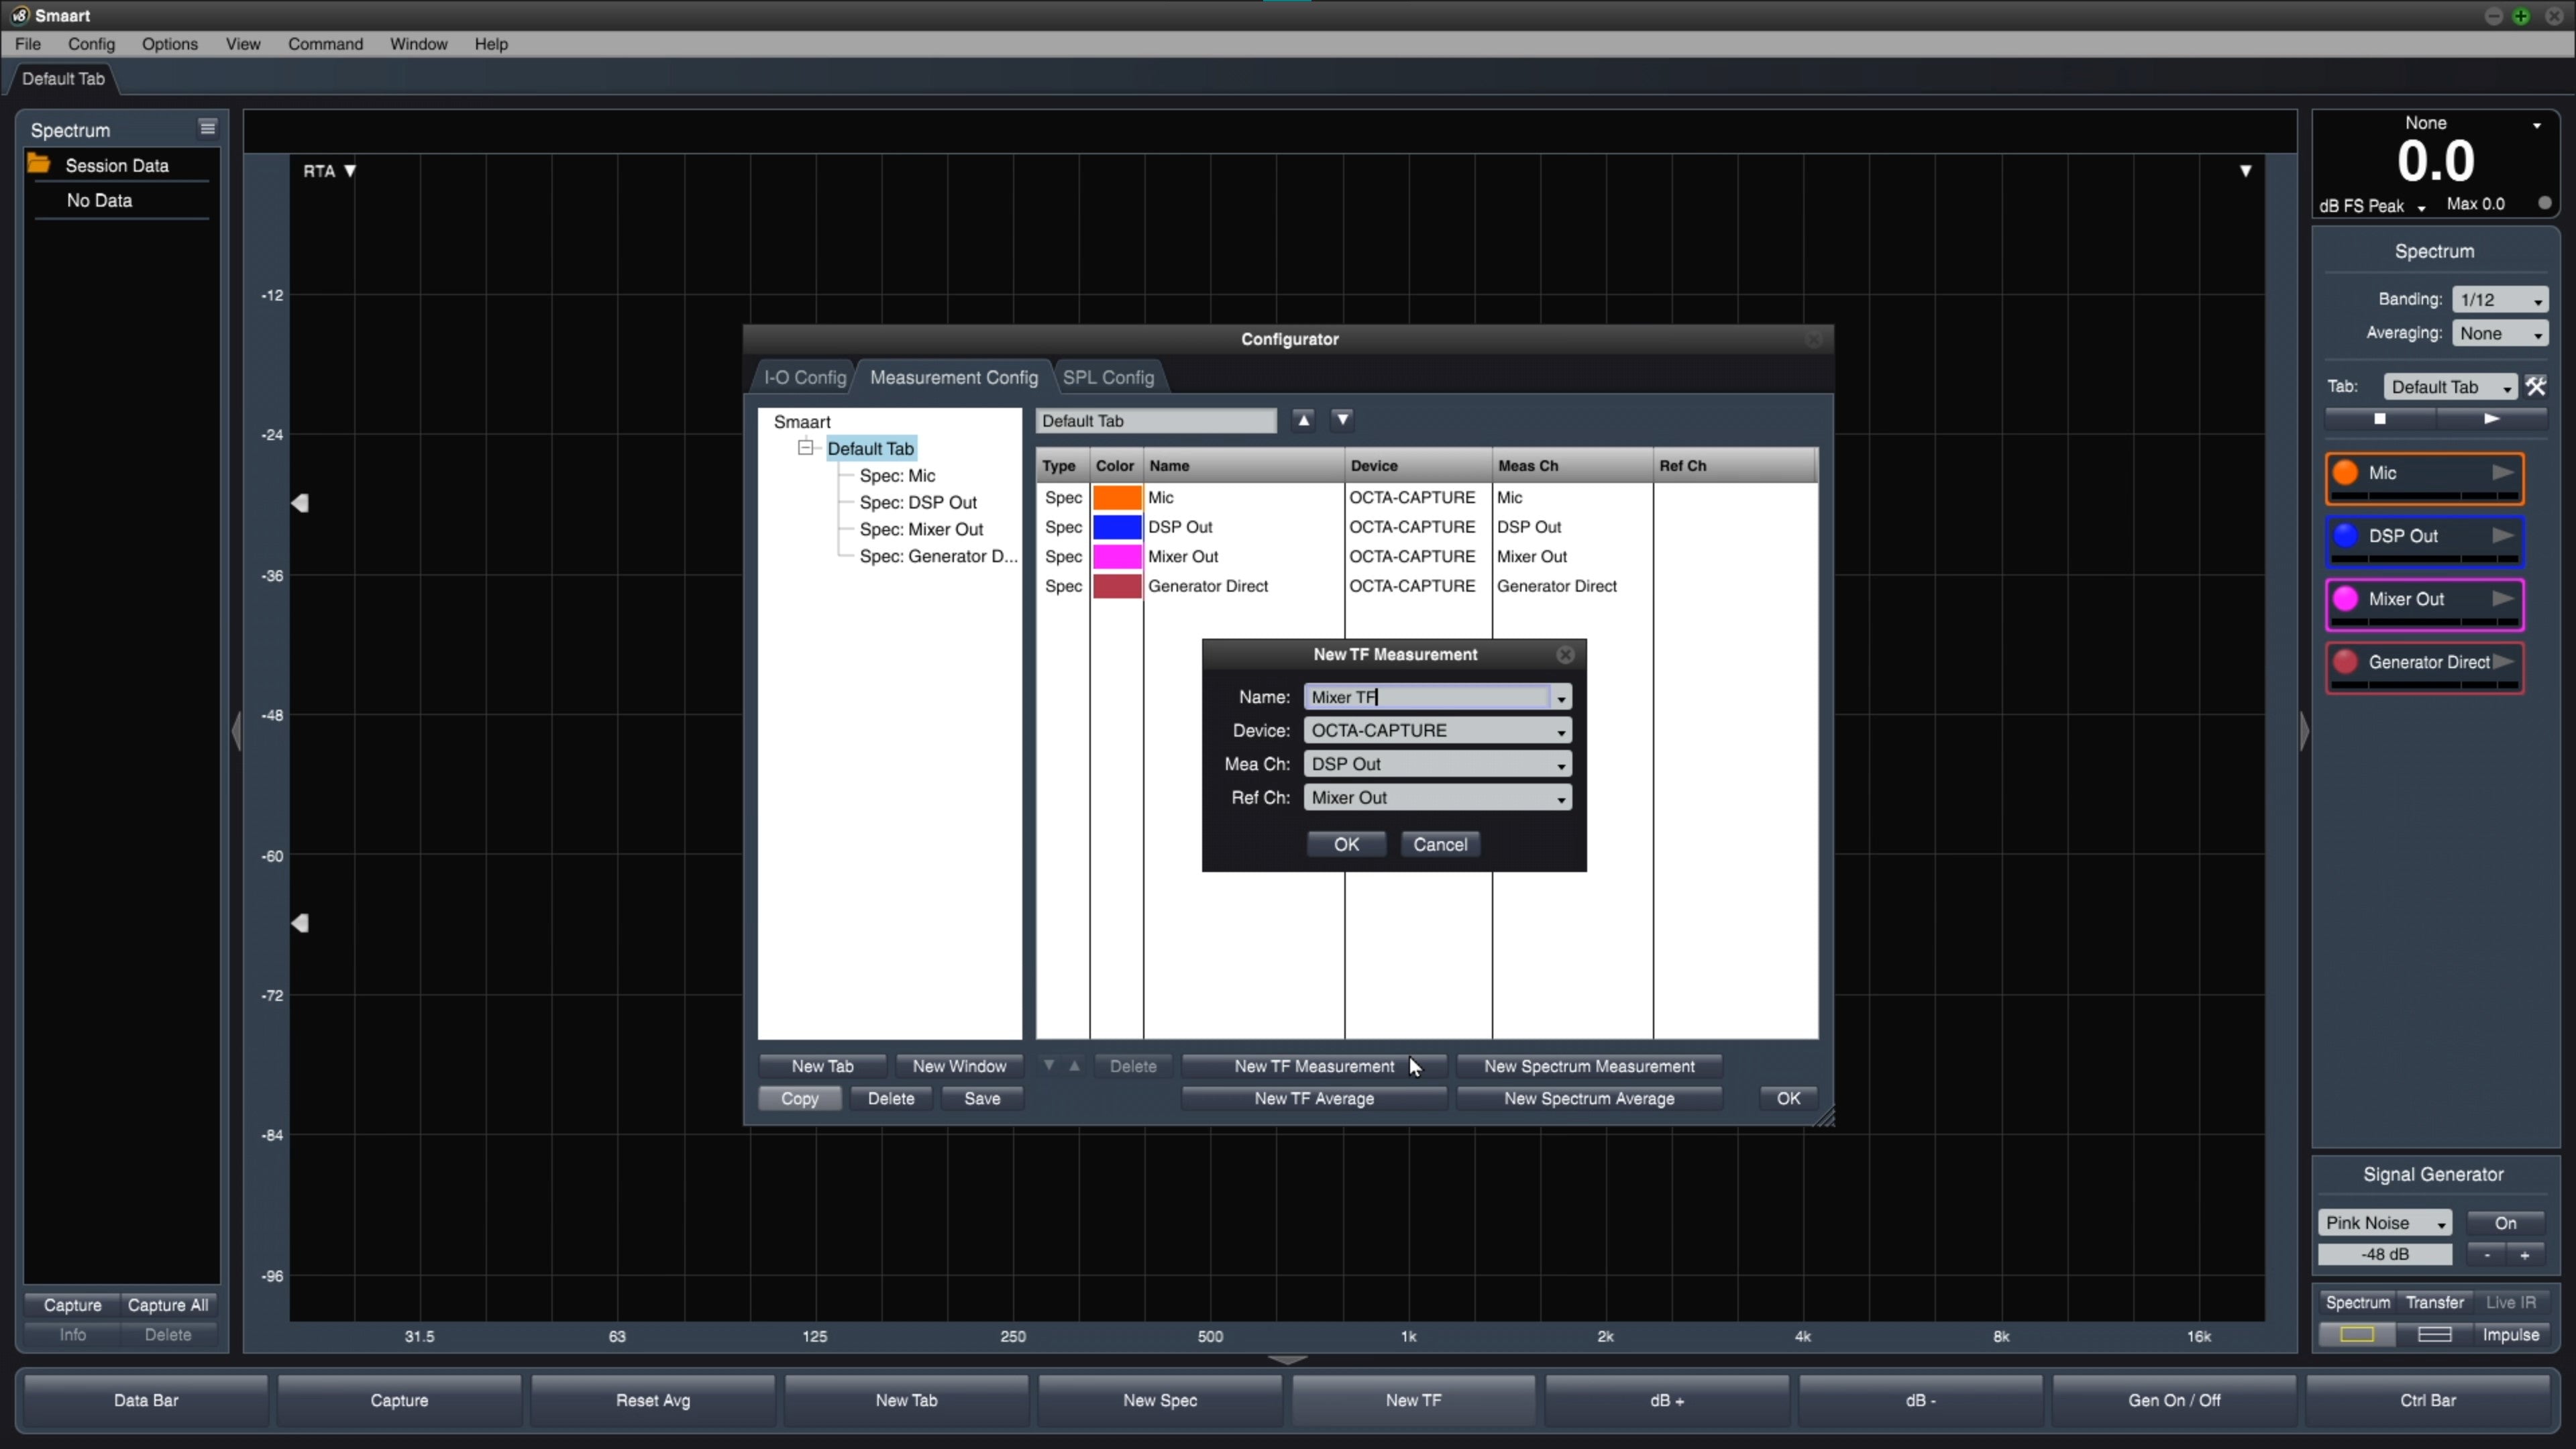Click the upper Y-axis range marker arrow
The width and height of the screenshot is (2576, 1449).
coord(300,503)
